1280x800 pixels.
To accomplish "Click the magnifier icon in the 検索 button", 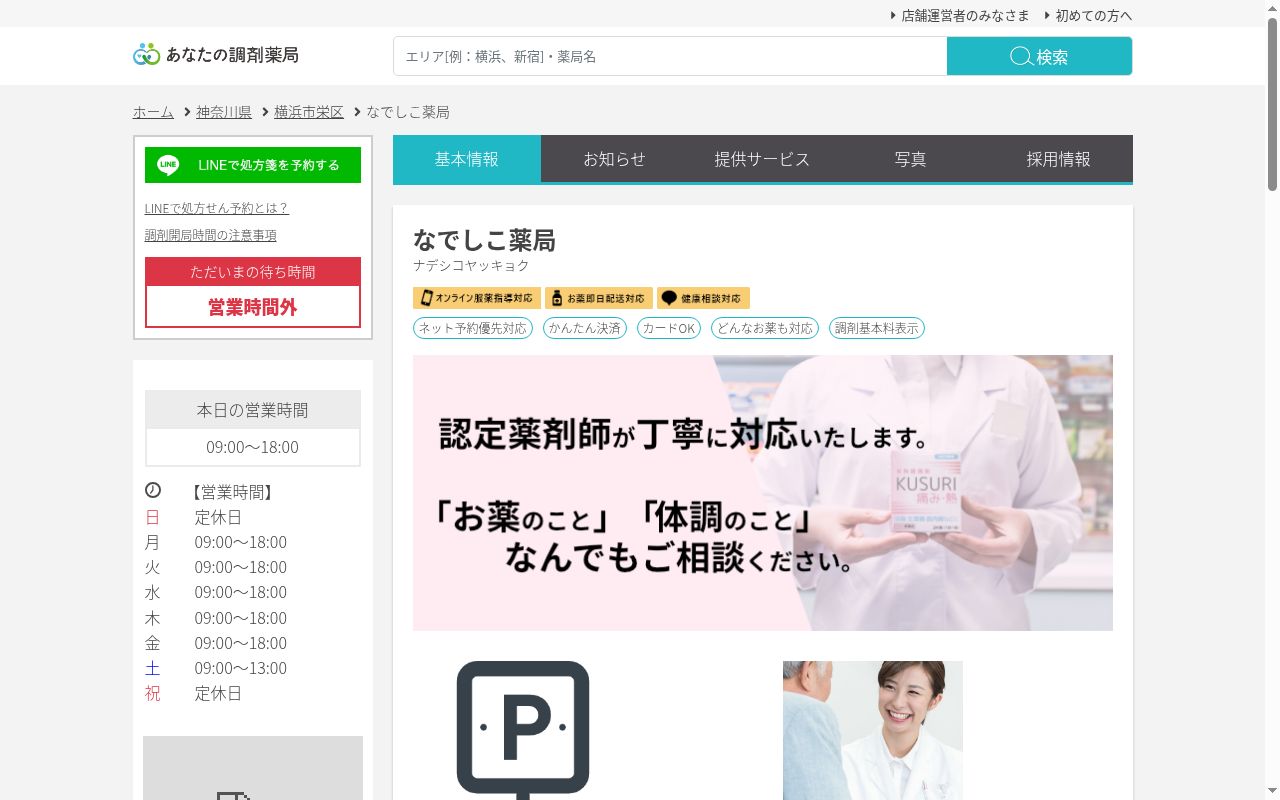I will coord(1021,56).
